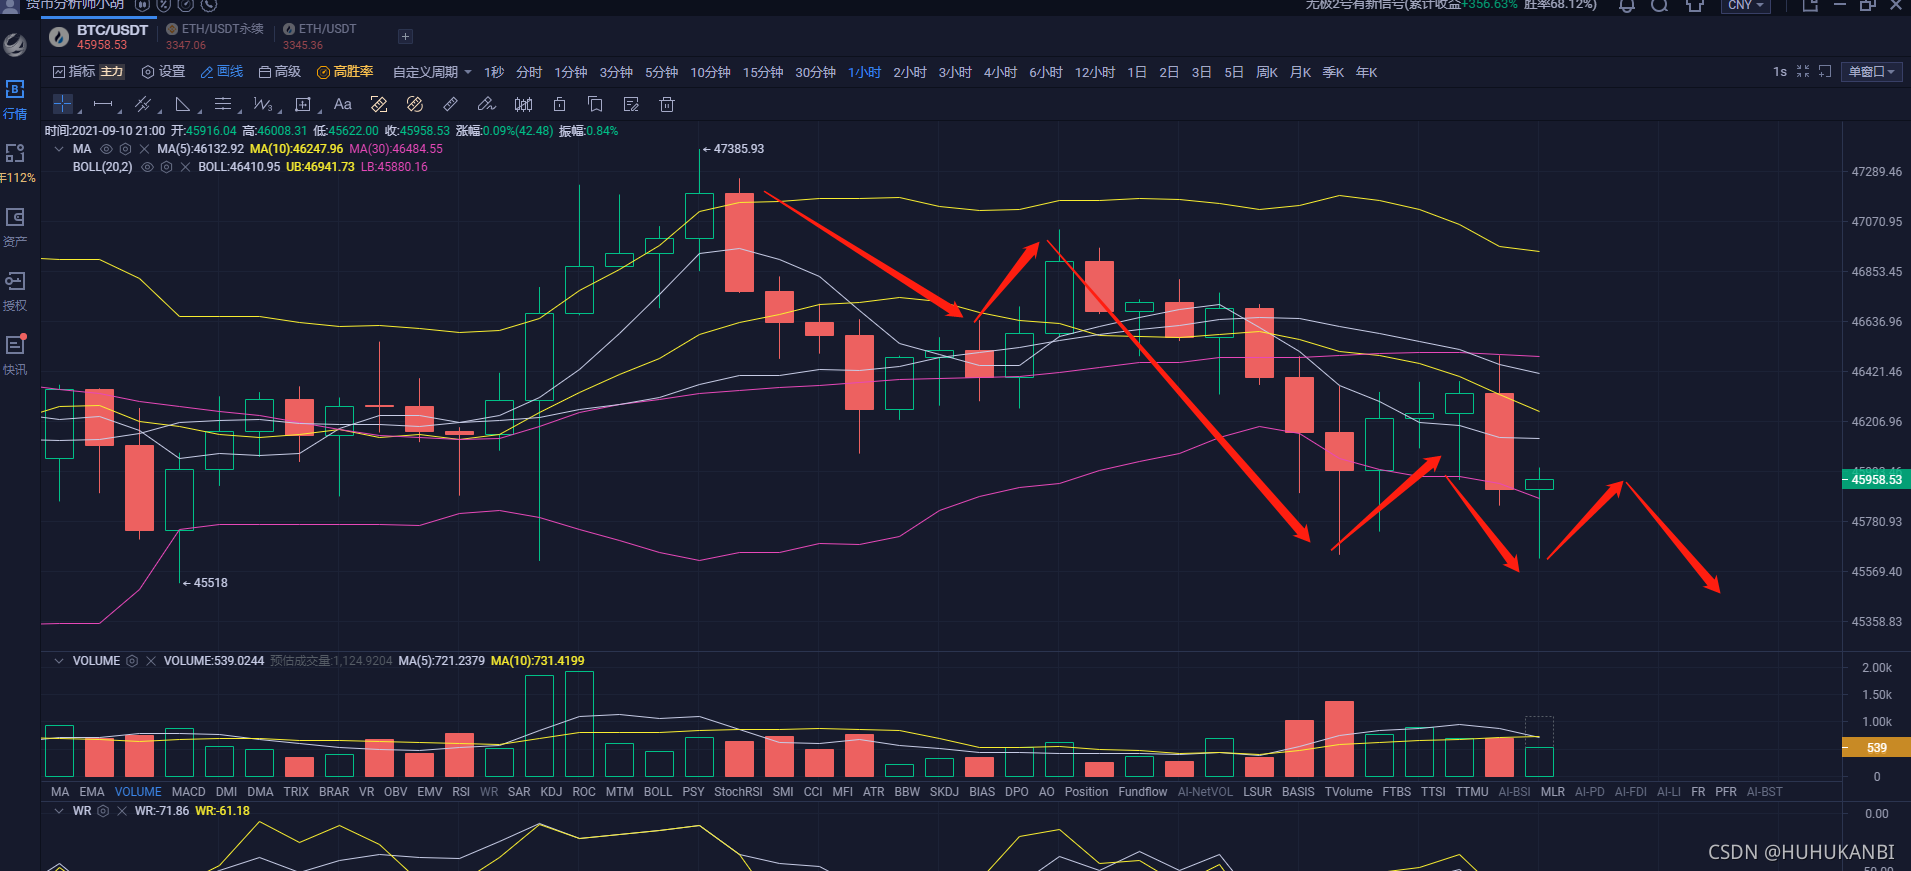Select the wave pattern W3 tool

coord(263,104)
